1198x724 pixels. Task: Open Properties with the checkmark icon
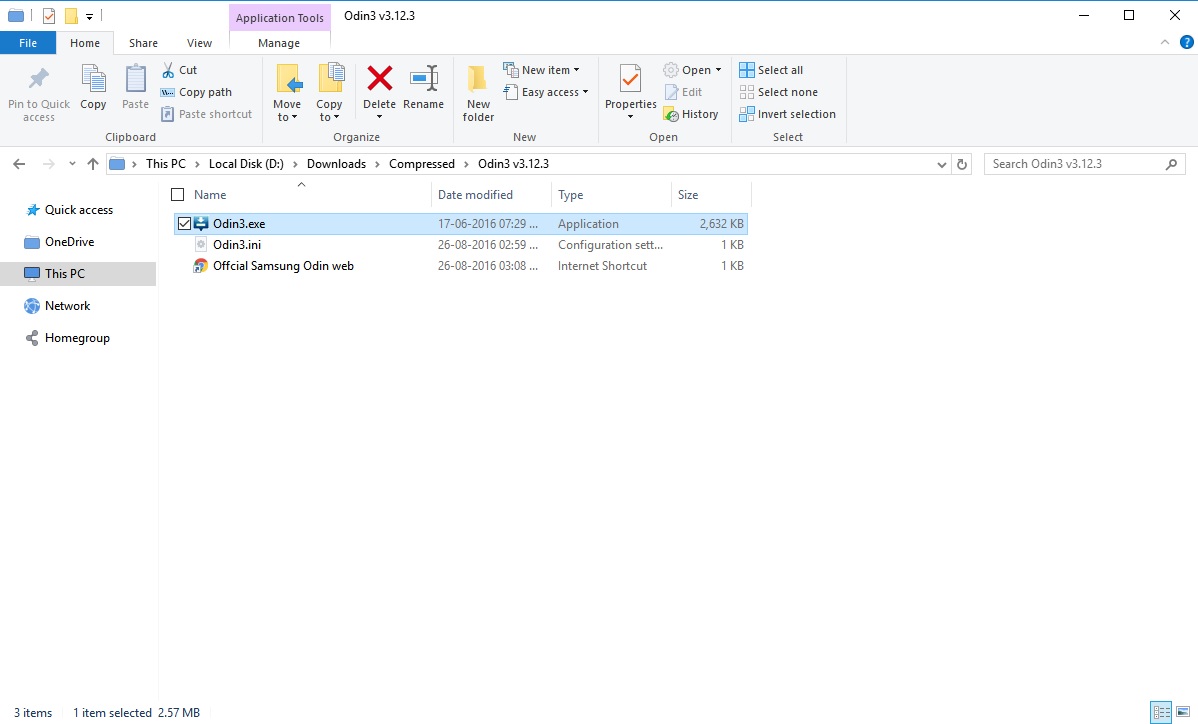[x=630, y=79]
